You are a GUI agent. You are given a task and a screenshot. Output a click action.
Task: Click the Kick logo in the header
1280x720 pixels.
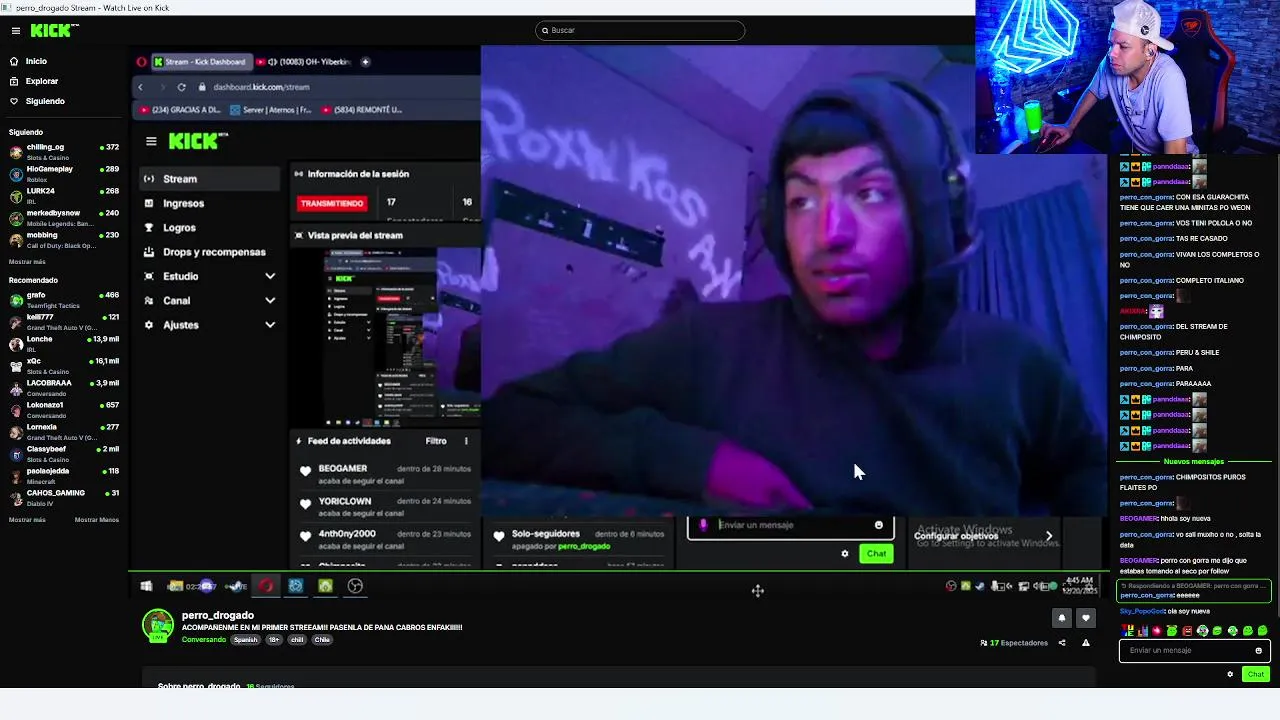click(x=54, y=31)
